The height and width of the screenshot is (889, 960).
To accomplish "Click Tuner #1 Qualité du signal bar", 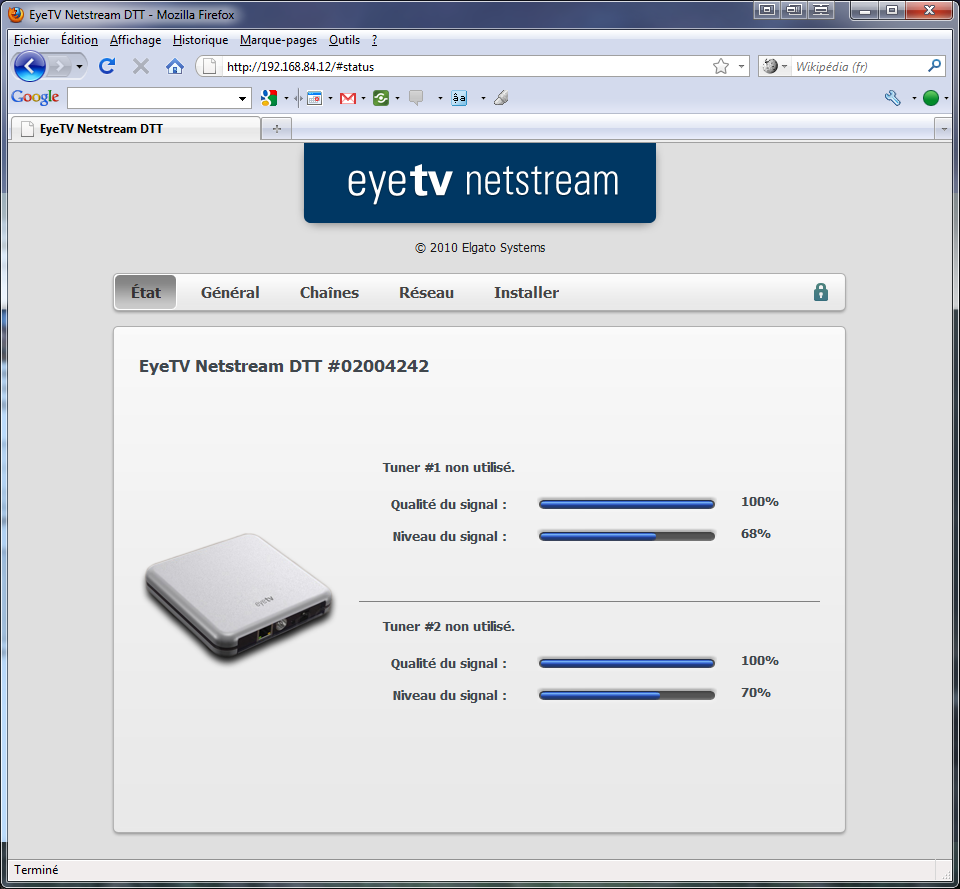I will coord(626,505).
